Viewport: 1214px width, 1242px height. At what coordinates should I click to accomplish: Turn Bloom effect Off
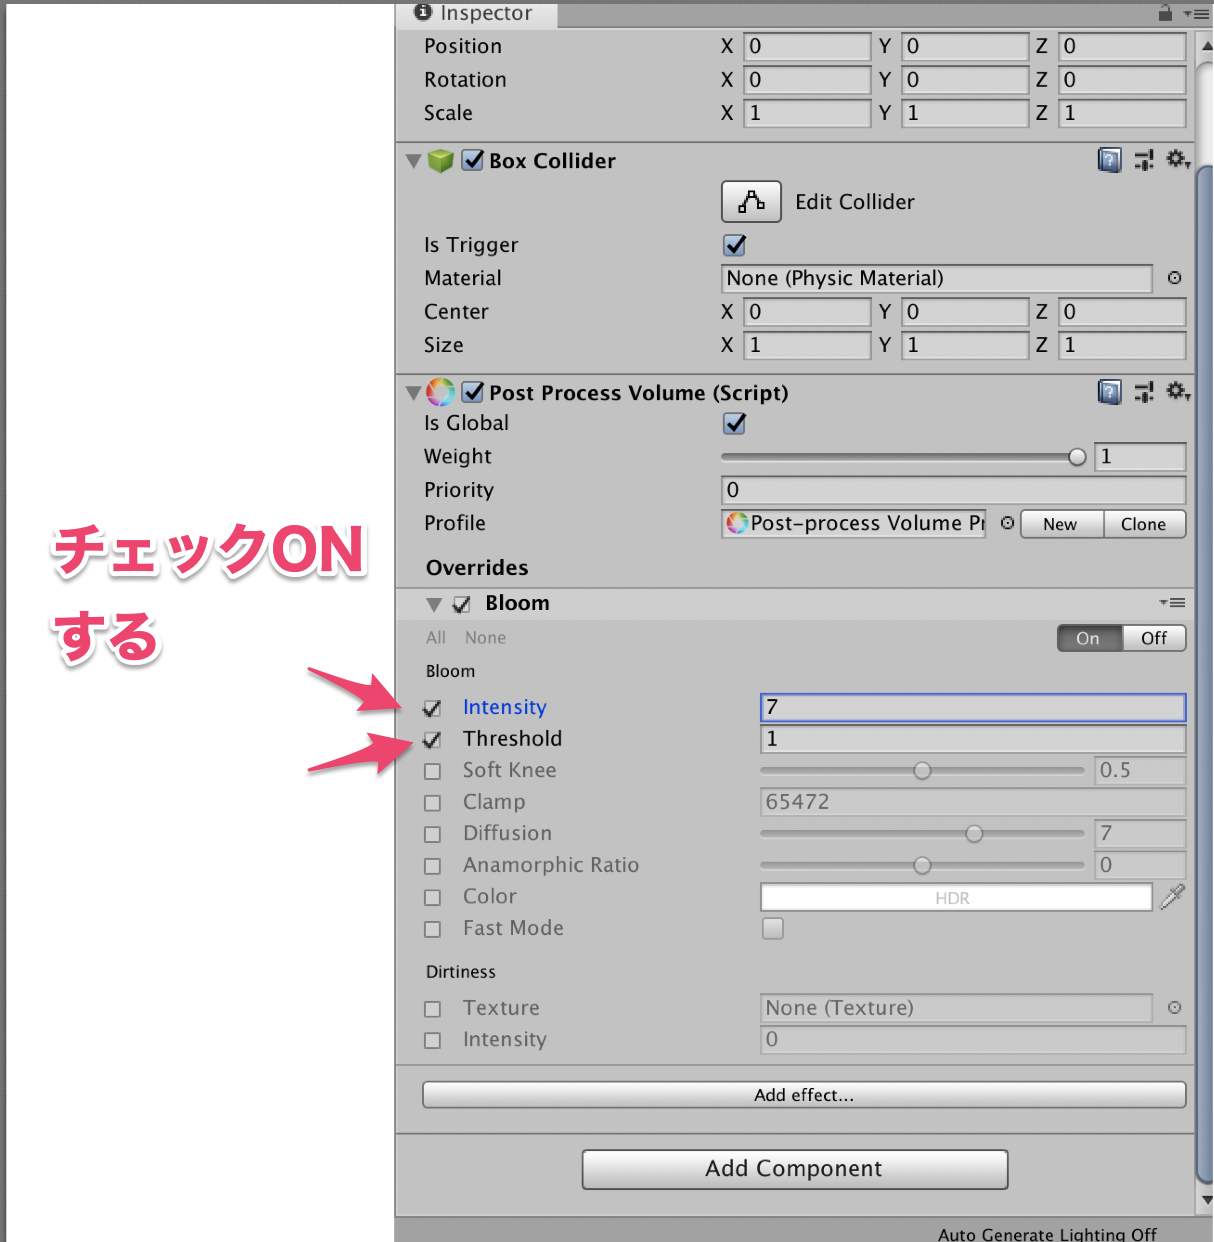pyautogui.click(x=1154, y=638)
